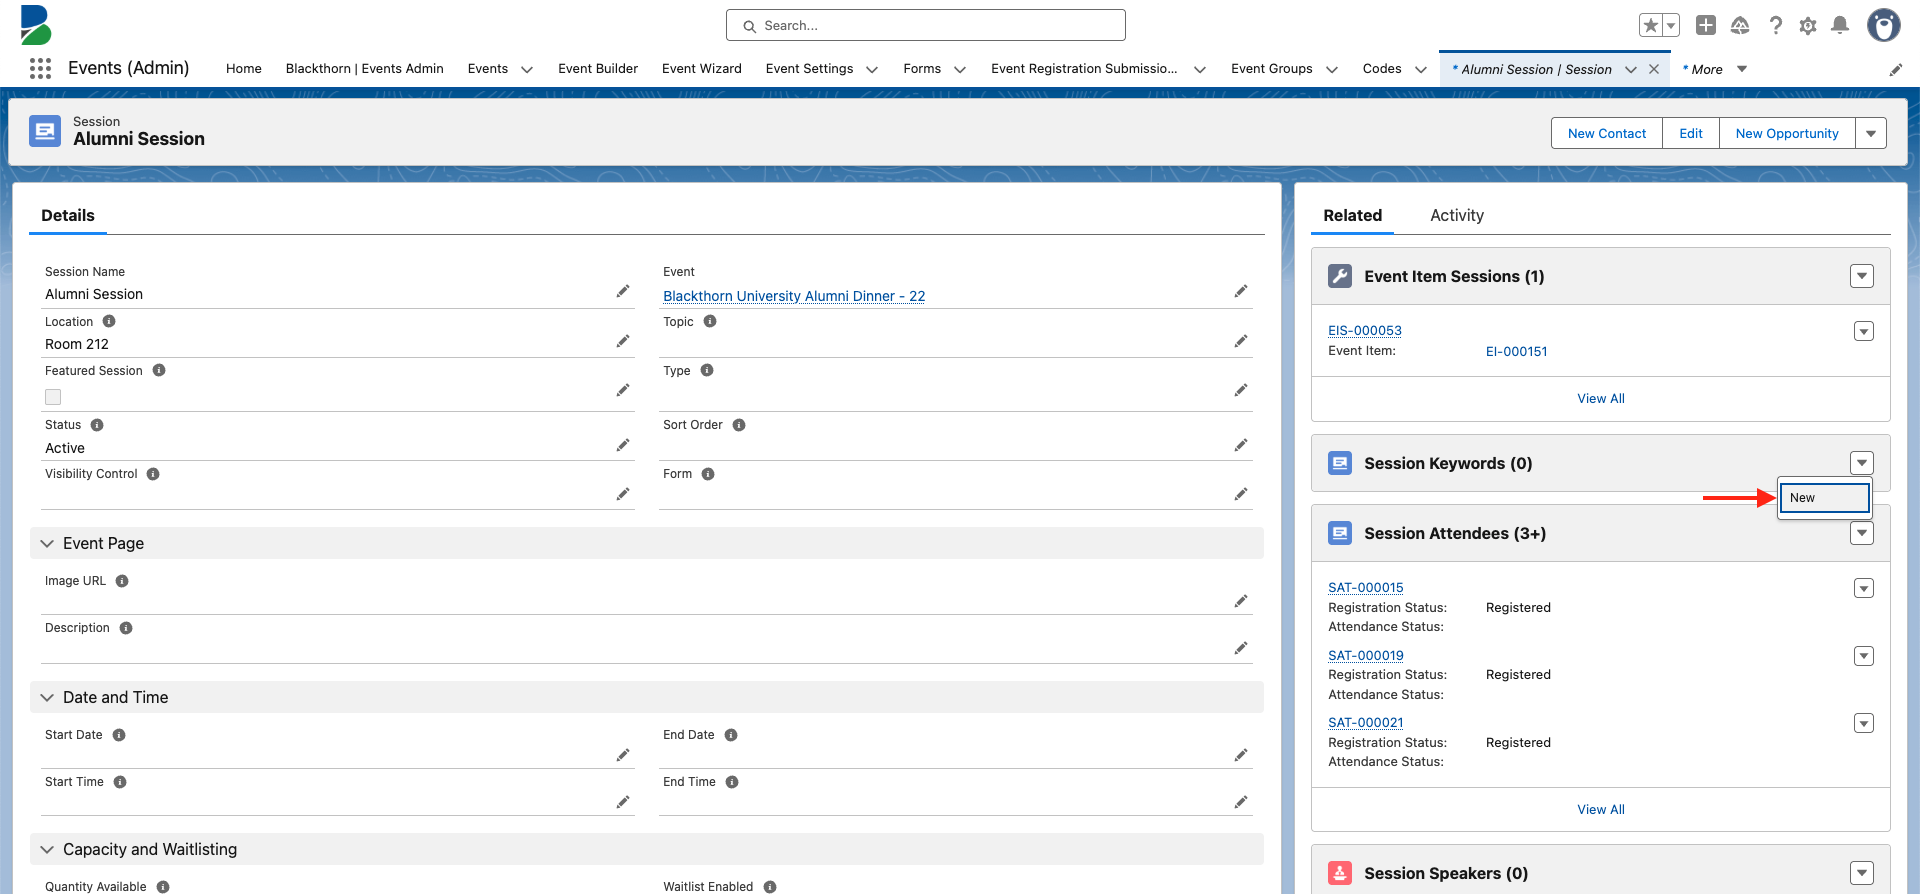Open the SAT-000015 attendee link
Screen dimensions: 1920x894
(x=1366, y=588)
